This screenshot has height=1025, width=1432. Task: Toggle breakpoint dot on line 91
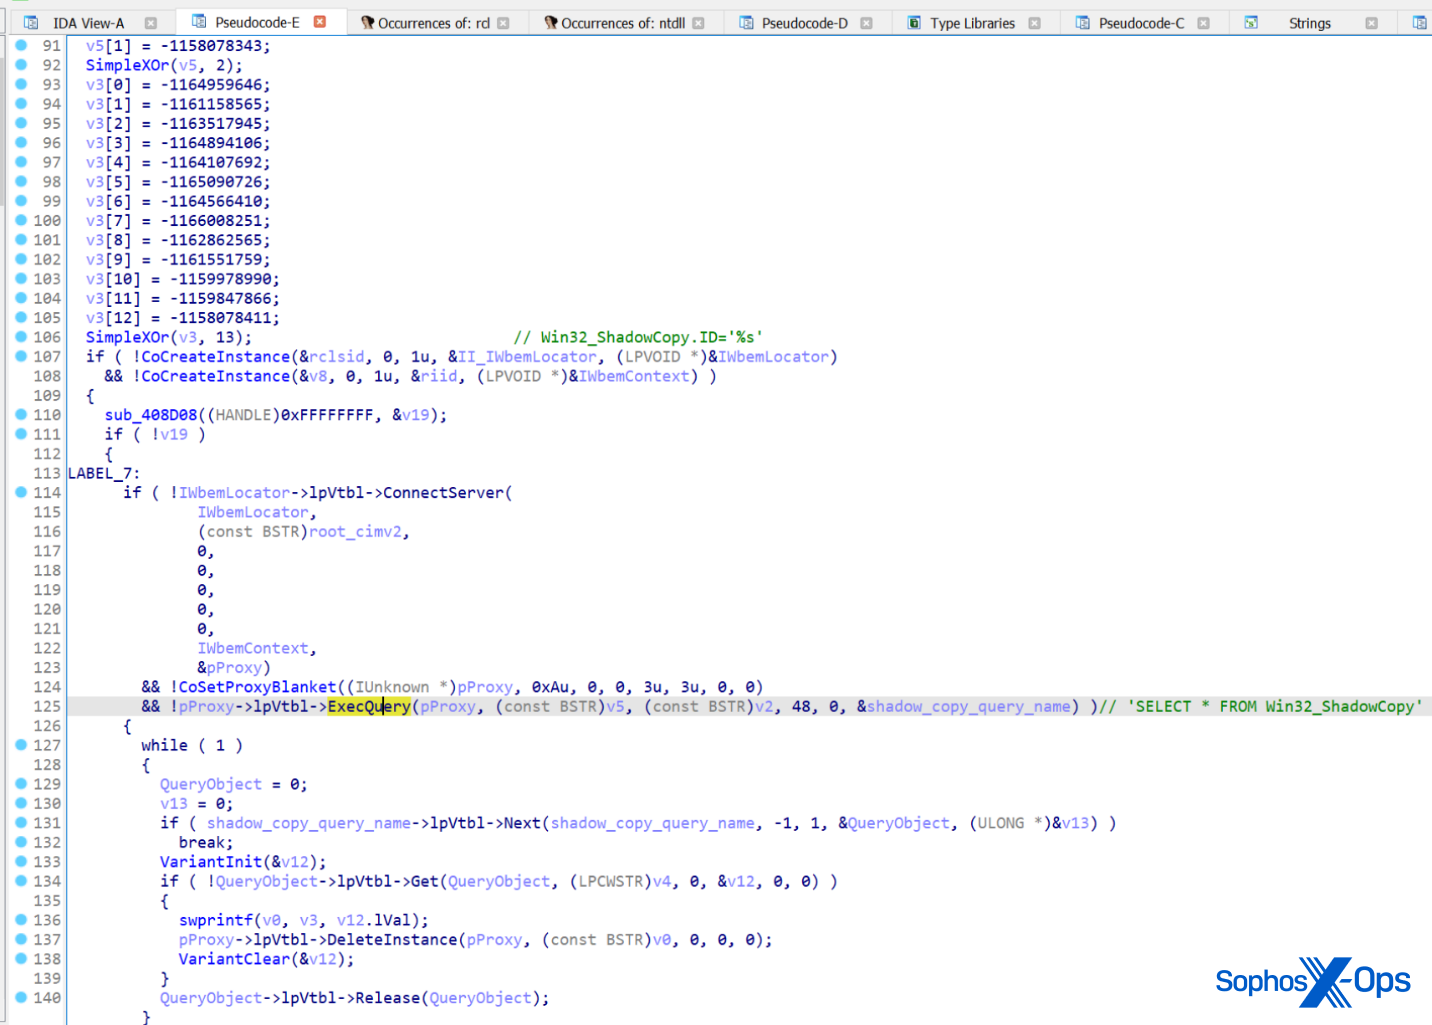21,45
